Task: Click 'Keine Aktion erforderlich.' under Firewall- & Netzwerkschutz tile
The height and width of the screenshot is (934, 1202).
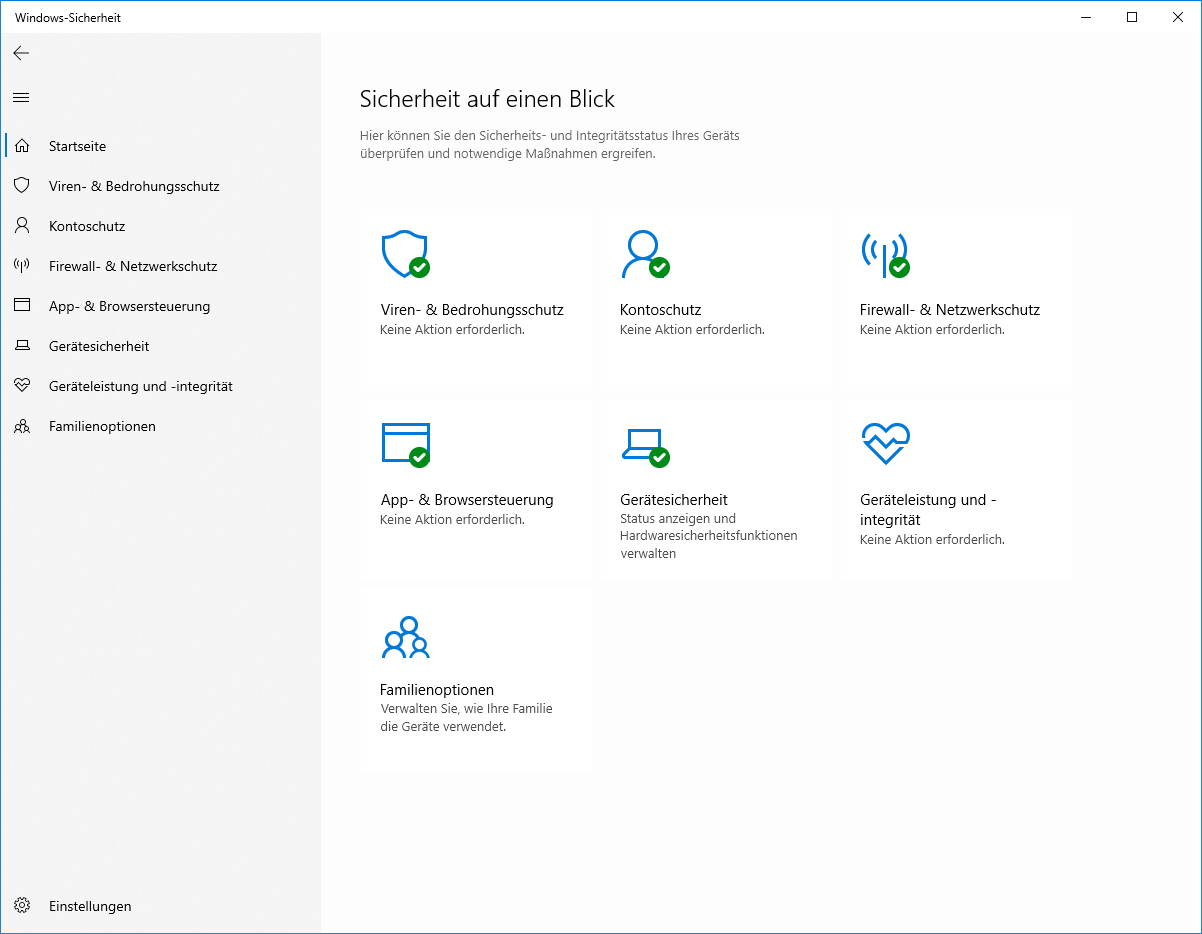Action: pyautogui.click(x=932, y=329)
